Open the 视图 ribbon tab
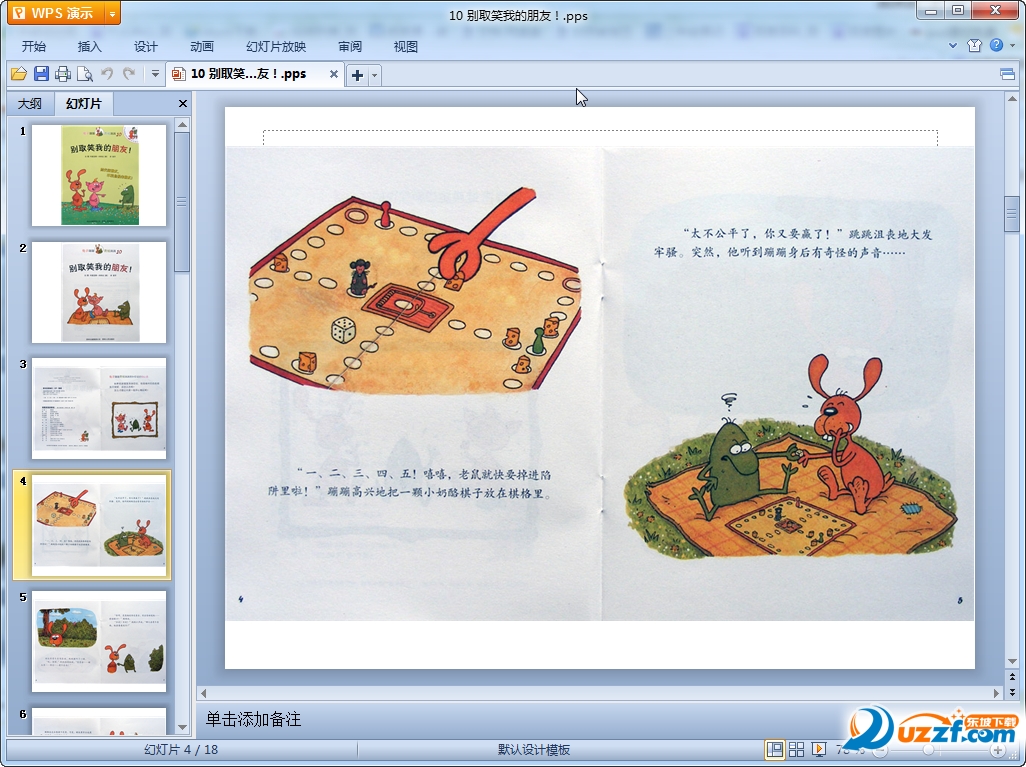1026x767 pixels. point(406,46)
